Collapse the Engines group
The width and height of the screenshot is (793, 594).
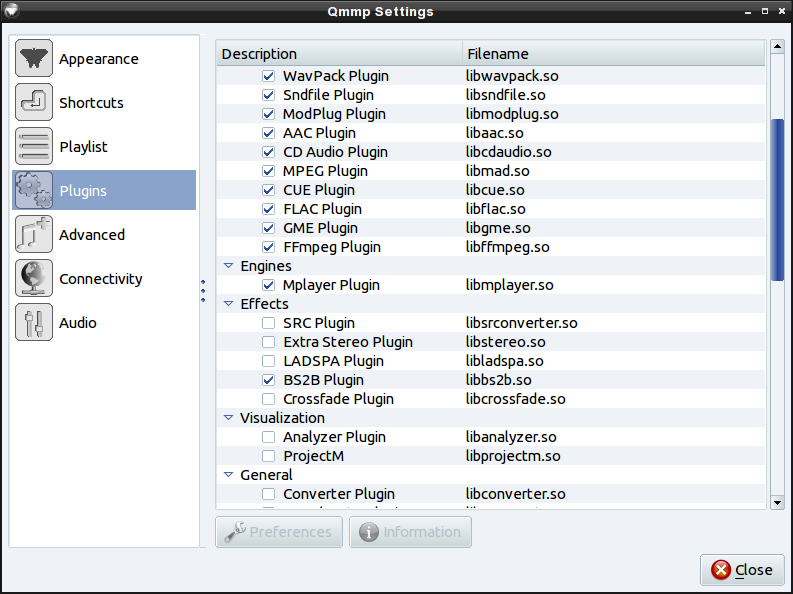pos(229,265)
